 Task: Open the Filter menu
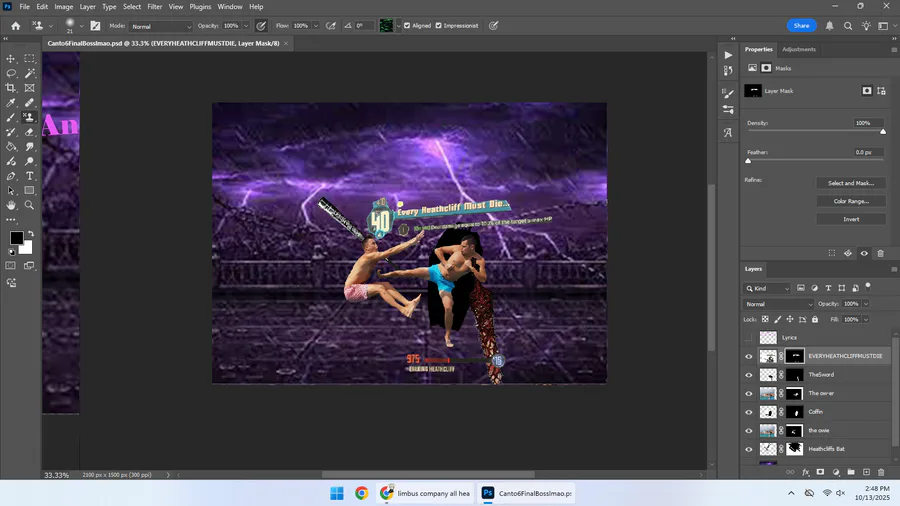click(154, 7)
